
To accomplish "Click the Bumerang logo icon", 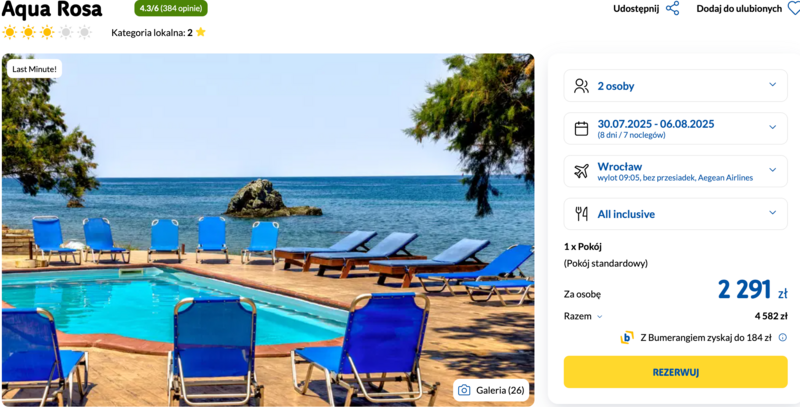I will tap(627, 338).
